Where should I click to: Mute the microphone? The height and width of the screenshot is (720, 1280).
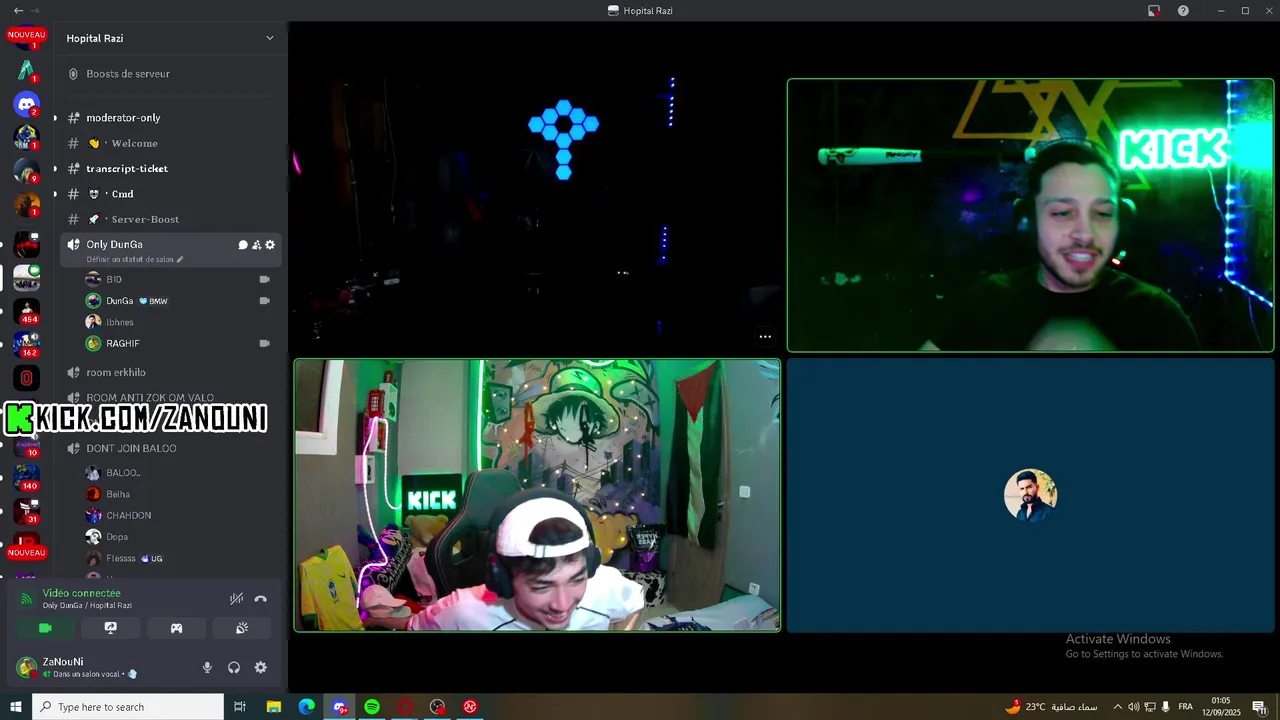click(x=207, y=668)
